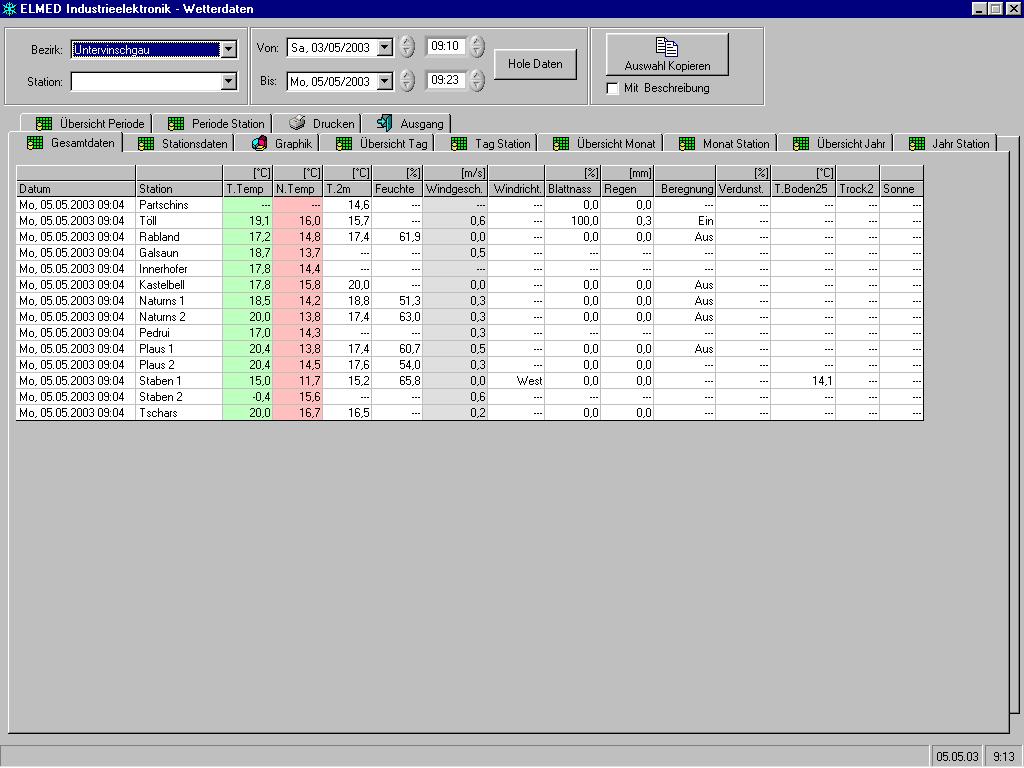Click the Übersicht Jahr table icon
1024x768 pixels.
[801, 144]
